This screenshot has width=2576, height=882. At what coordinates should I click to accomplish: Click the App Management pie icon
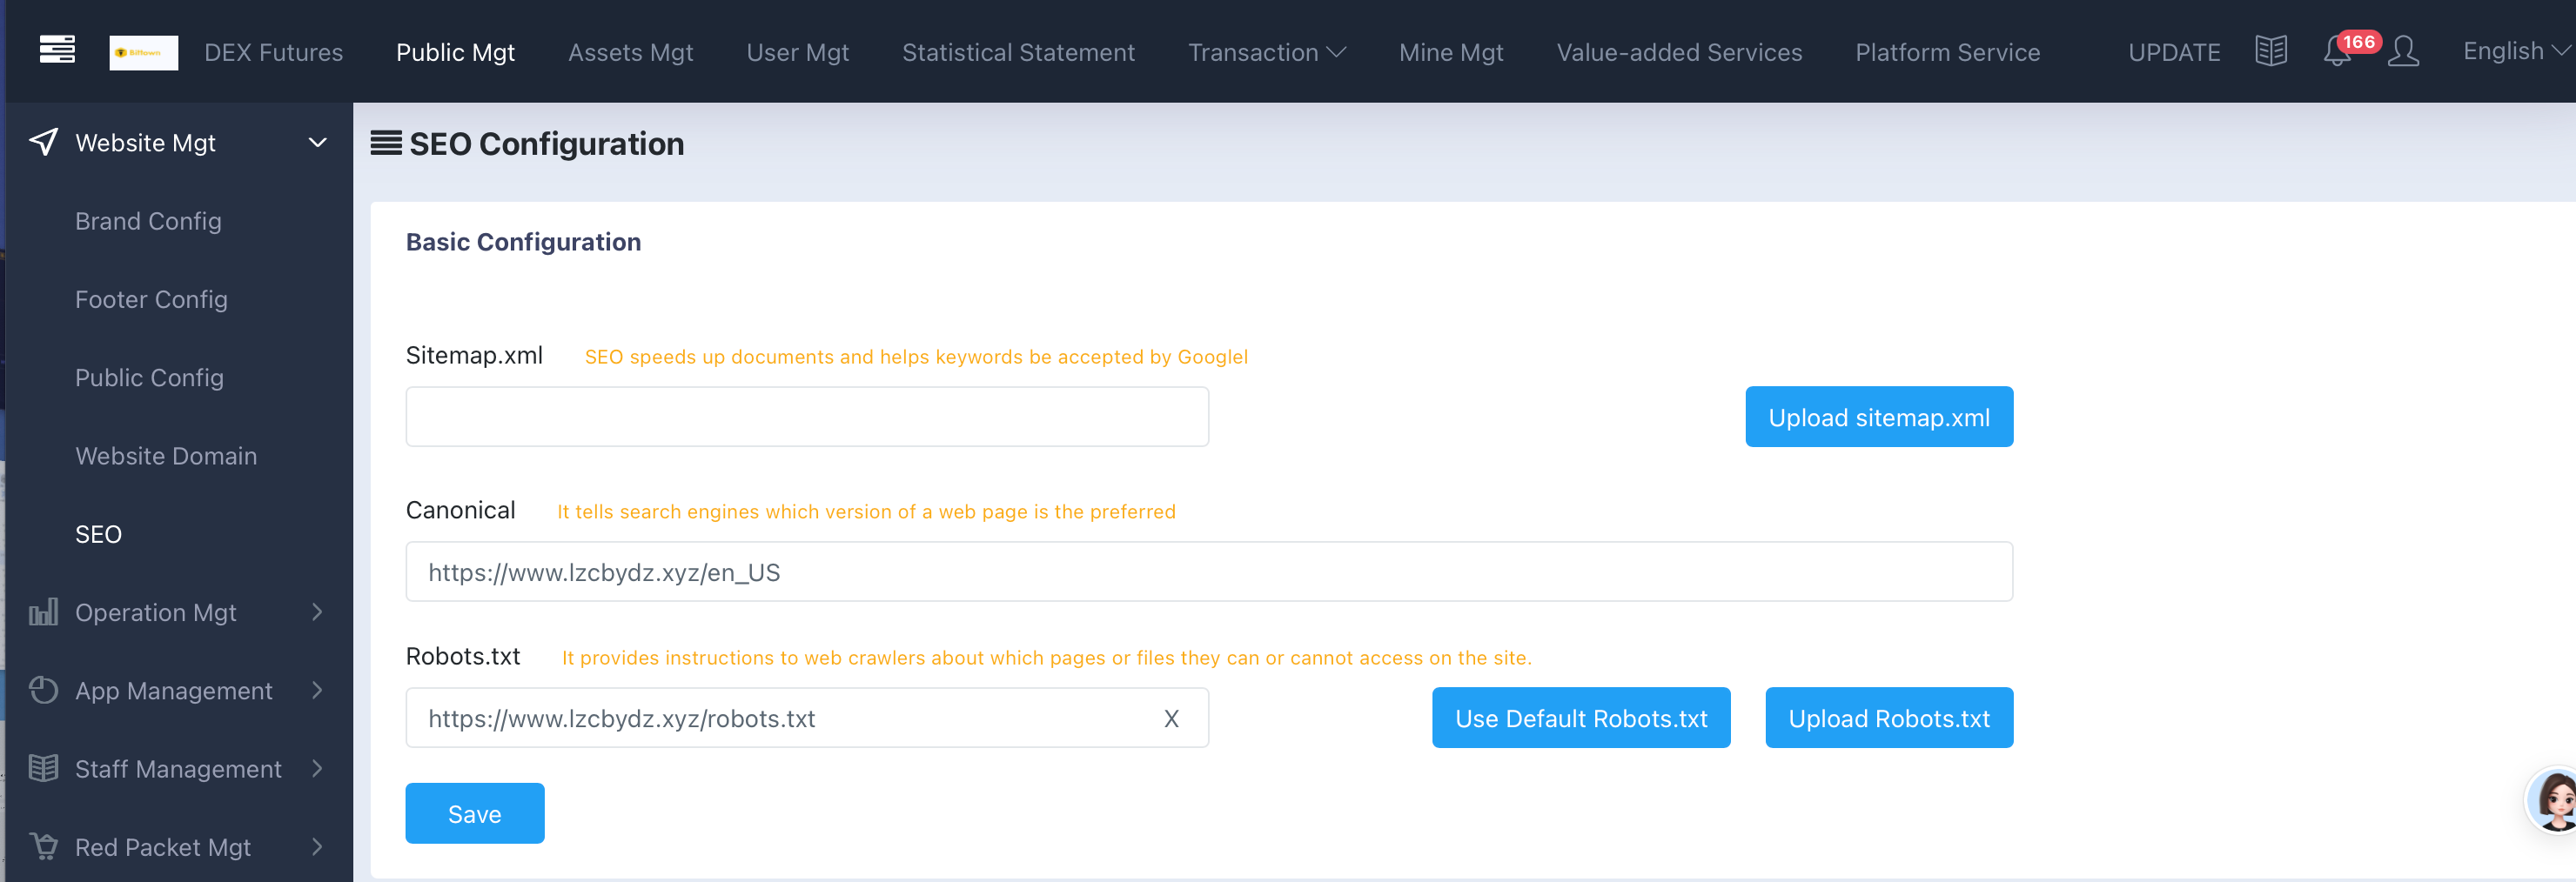[44, 690]
